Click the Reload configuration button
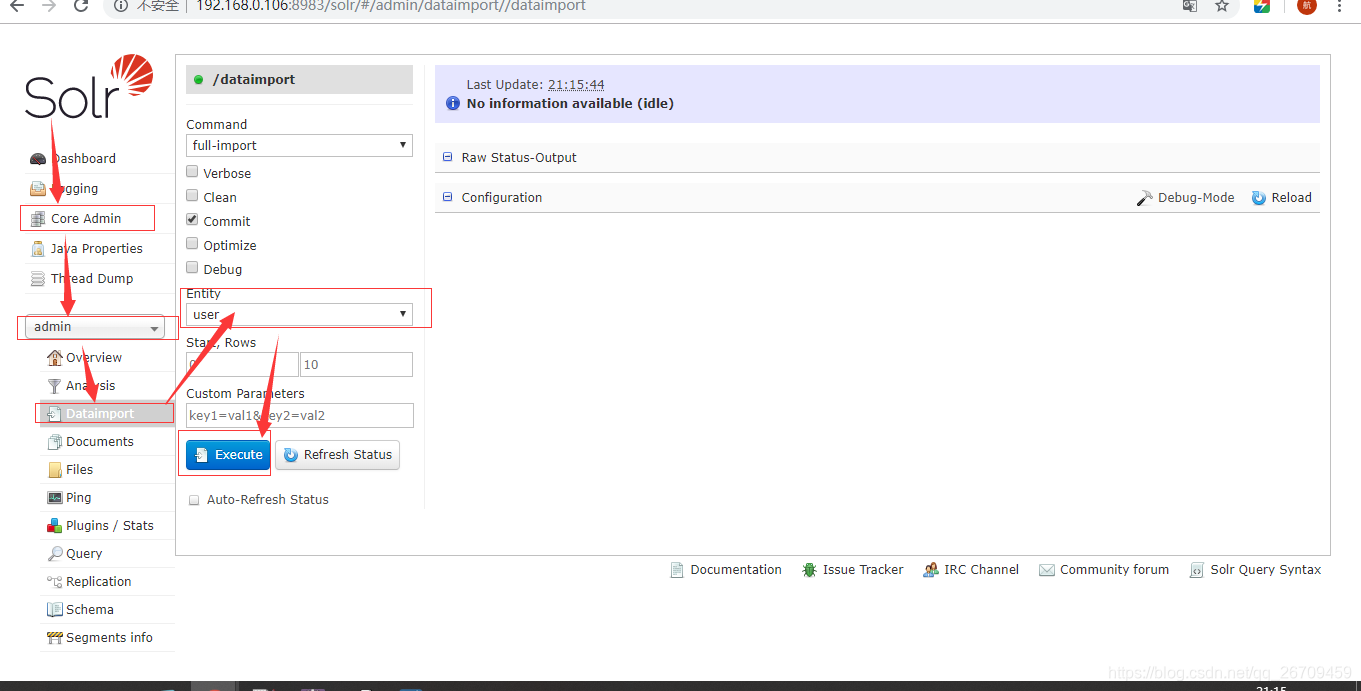Image resolution: width=1361 pixels, height=691 pixels. click(x=1282, y=198)
